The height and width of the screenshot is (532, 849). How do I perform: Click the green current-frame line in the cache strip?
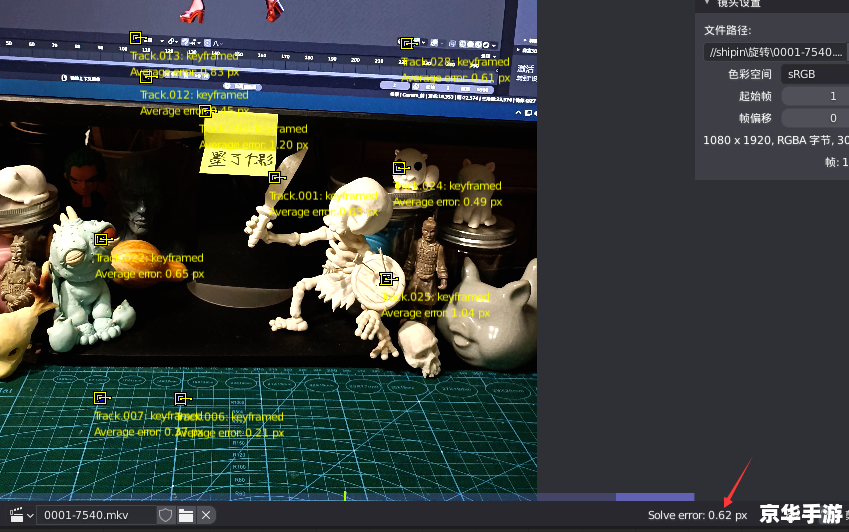tap(345, 496)
